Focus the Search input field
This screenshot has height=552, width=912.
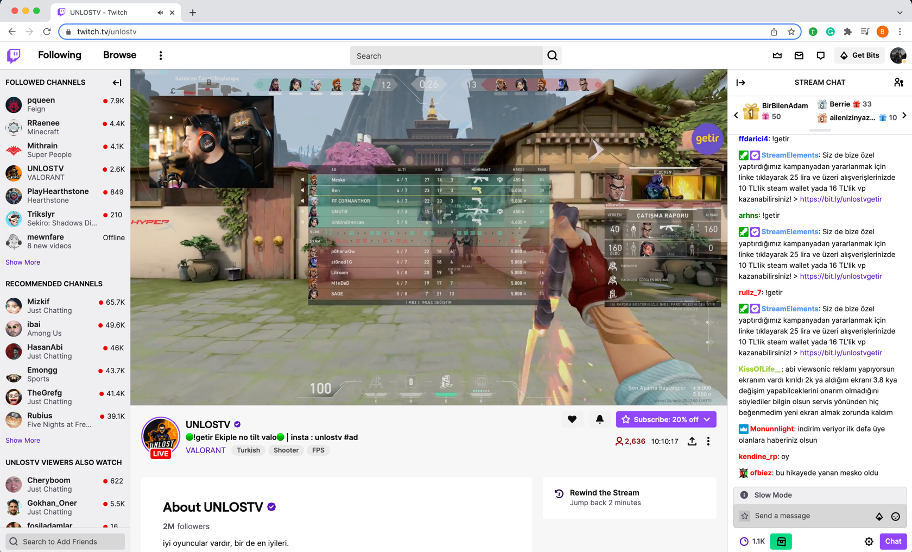[446, 56]
